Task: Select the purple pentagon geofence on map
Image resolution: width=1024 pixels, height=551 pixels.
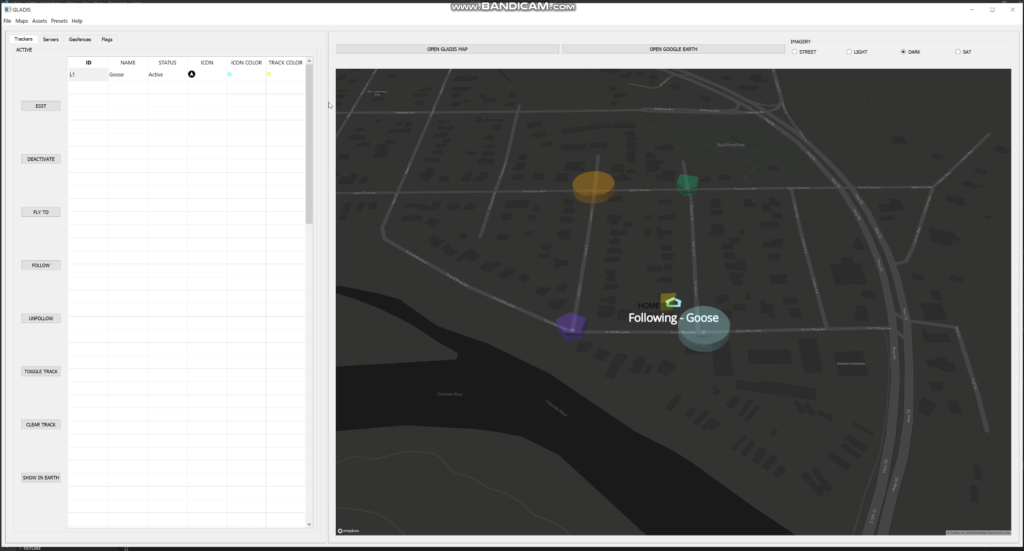Action: (x=571, y=326)
